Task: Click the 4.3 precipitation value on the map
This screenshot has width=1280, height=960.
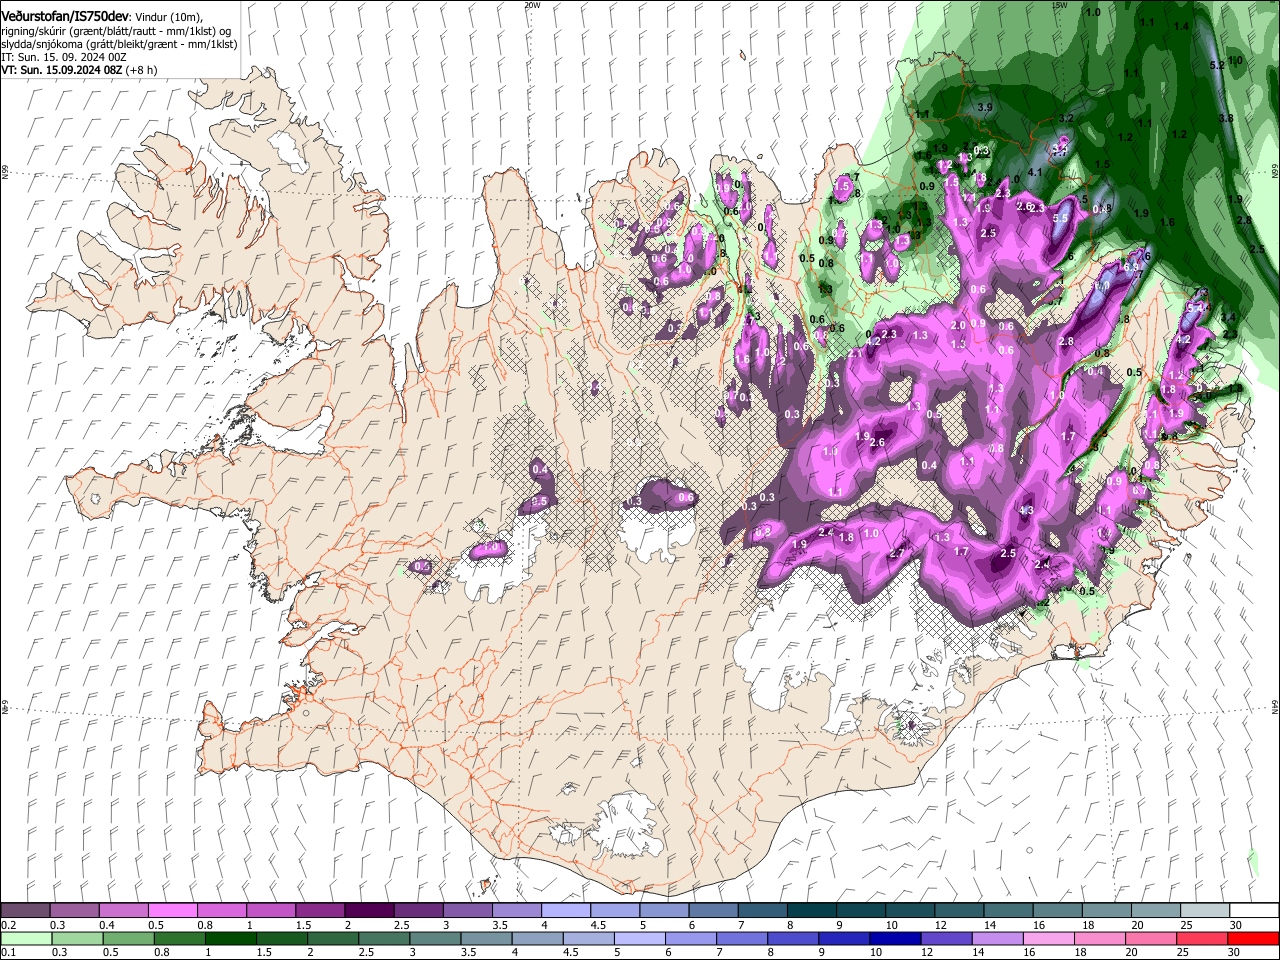Action: pos(1026,510)
